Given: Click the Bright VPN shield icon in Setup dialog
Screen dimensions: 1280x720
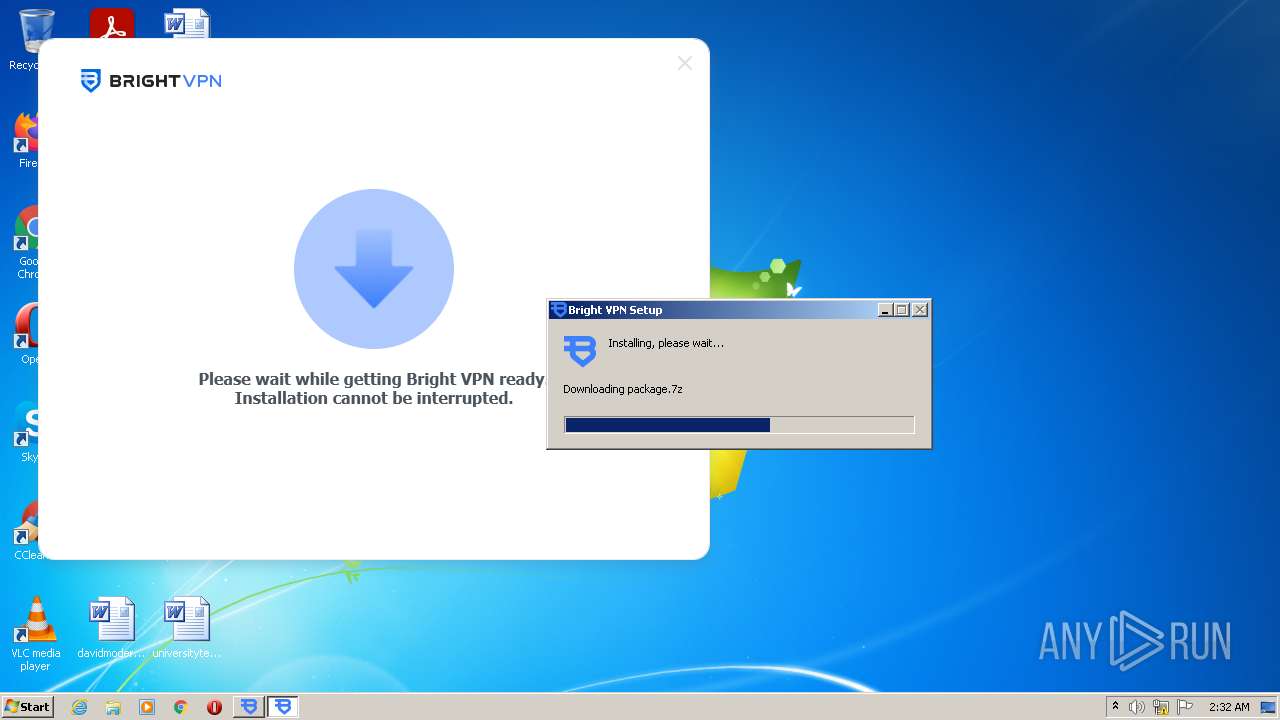Looking at the screenshot, I should [580, 351].
